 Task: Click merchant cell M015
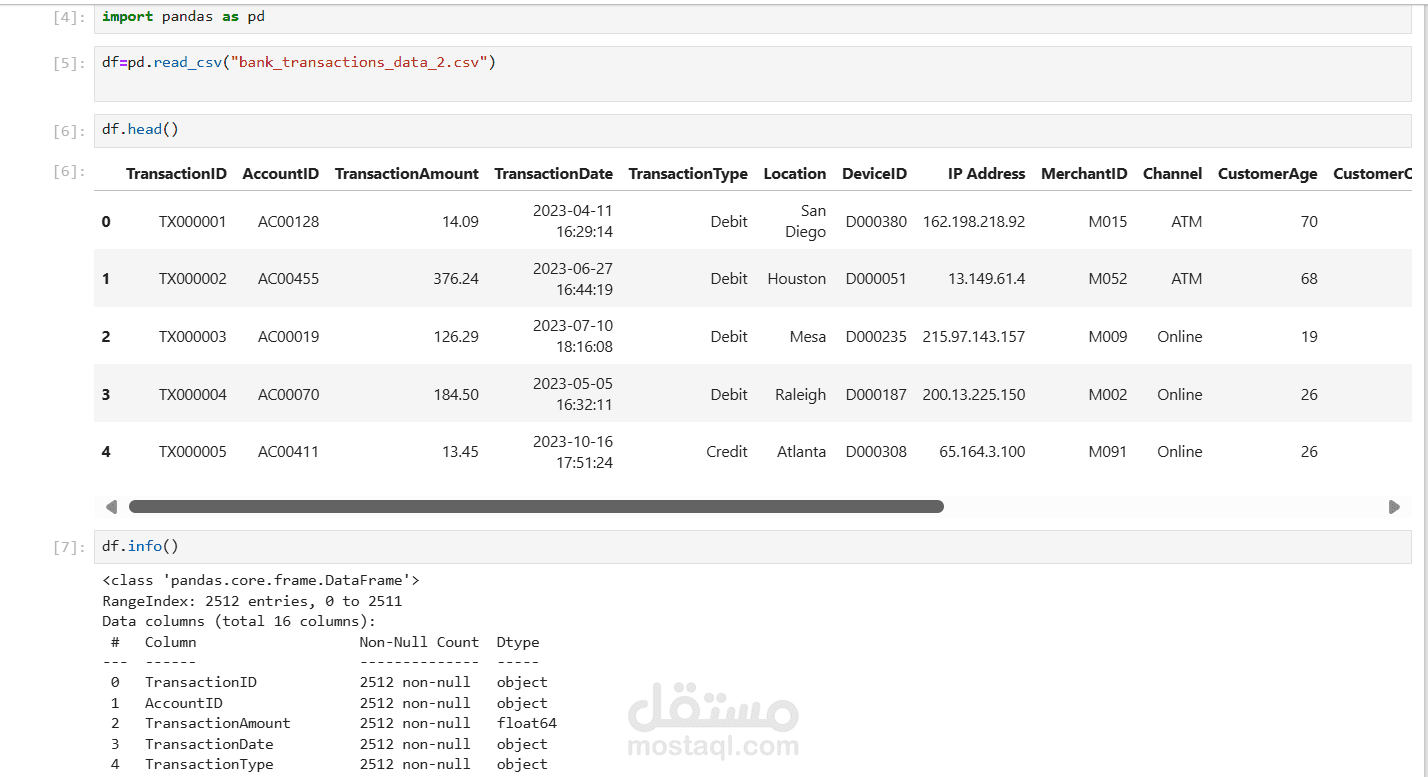(x=1108, y=222)
